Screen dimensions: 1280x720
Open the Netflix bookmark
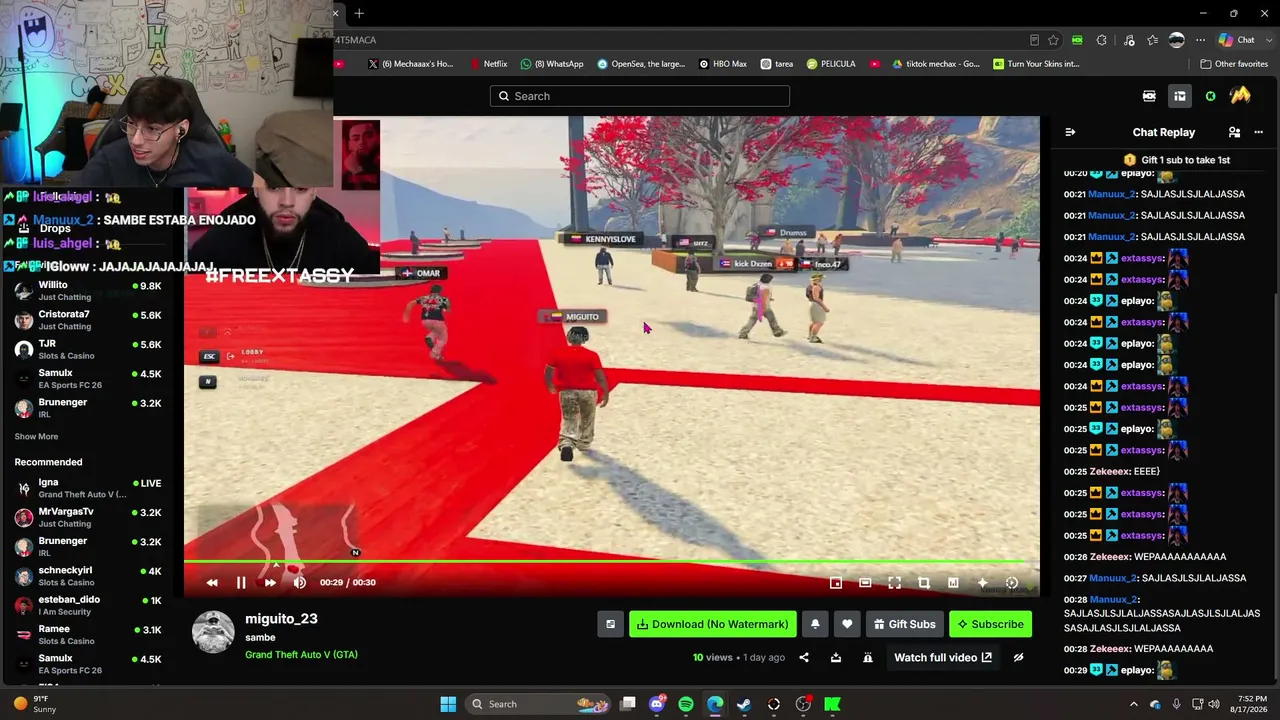(x=489, y=64)
